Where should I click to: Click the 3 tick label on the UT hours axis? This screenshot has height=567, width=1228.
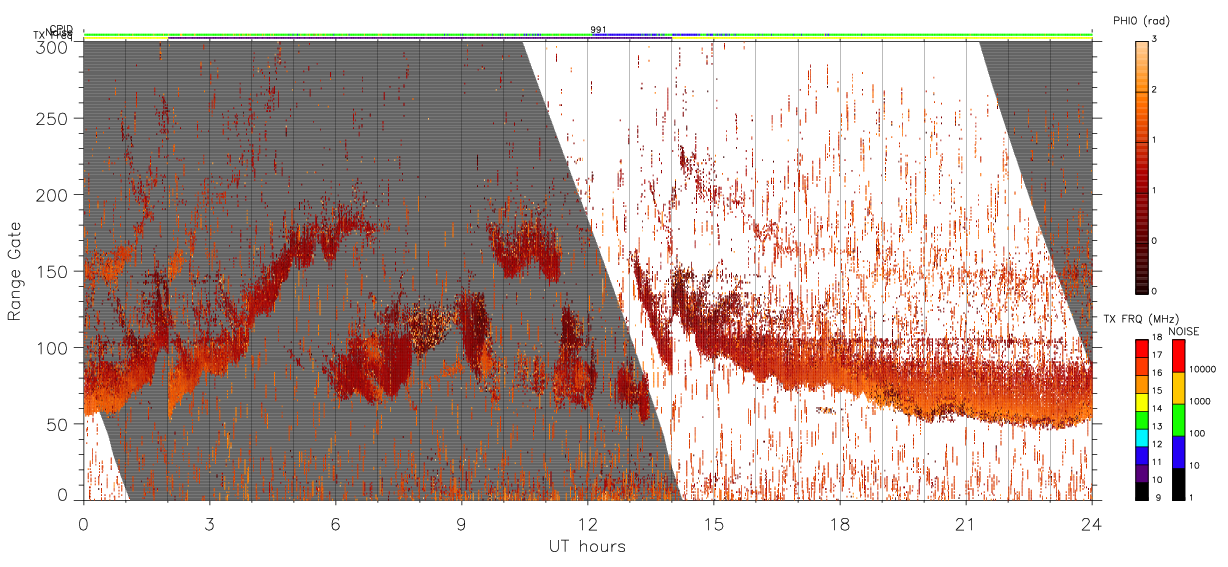209,523
